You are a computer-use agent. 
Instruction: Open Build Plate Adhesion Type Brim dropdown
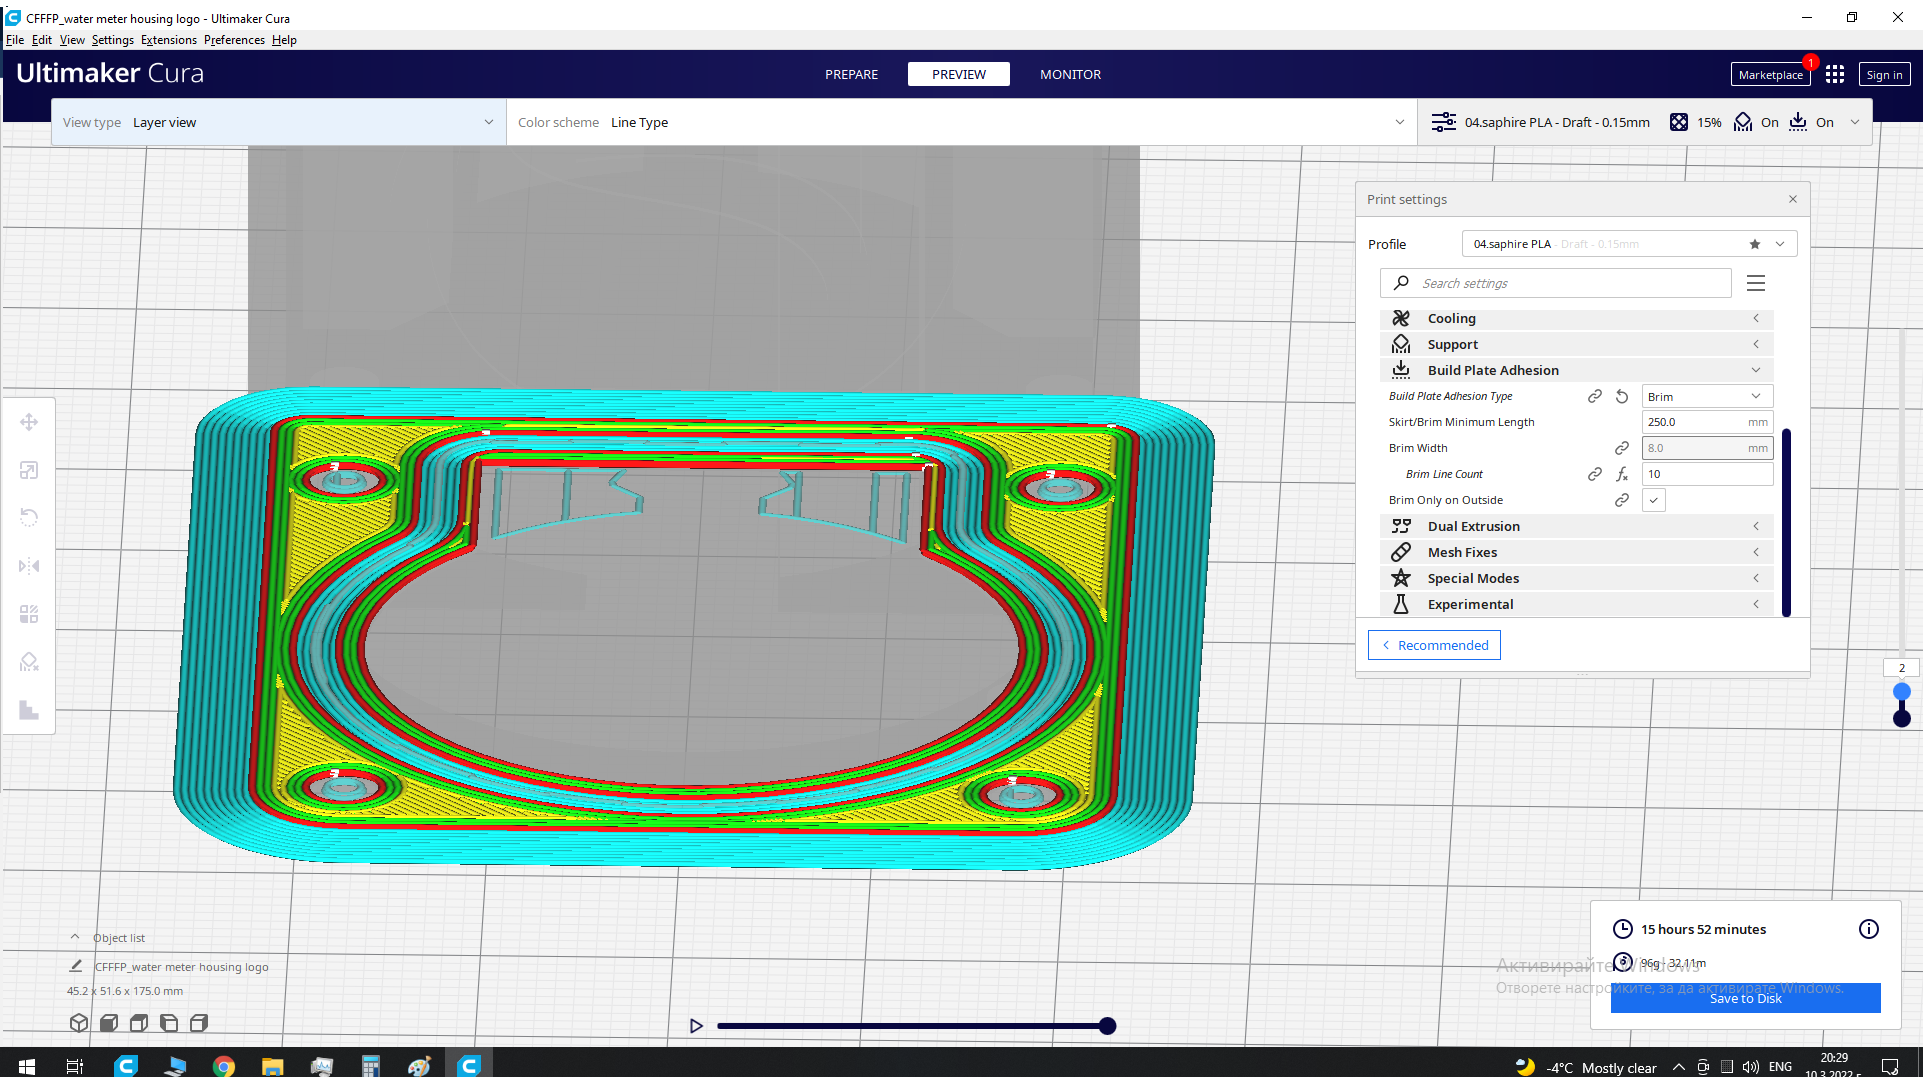[x=1707, y=397]
